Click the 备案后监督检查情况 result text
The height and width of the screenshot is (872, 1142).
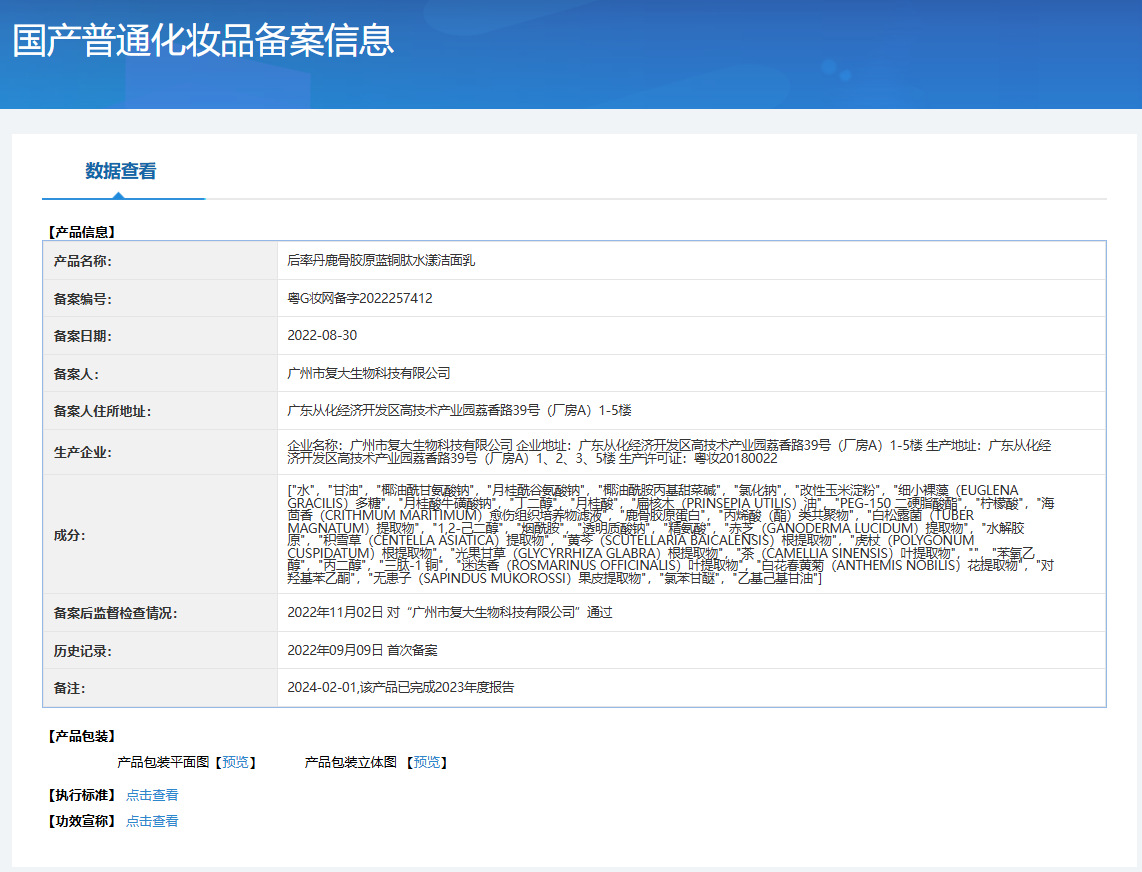pyautogui.click(x=449, y=612)
